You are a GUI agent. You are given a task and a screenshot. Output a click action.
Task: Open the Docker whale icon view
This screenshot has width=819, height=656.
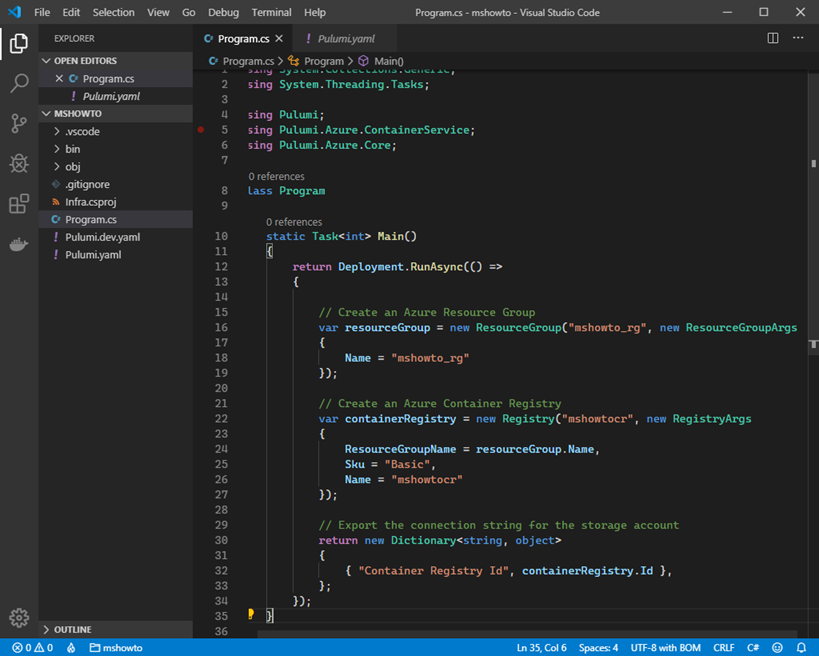click(x=19, y=244)
